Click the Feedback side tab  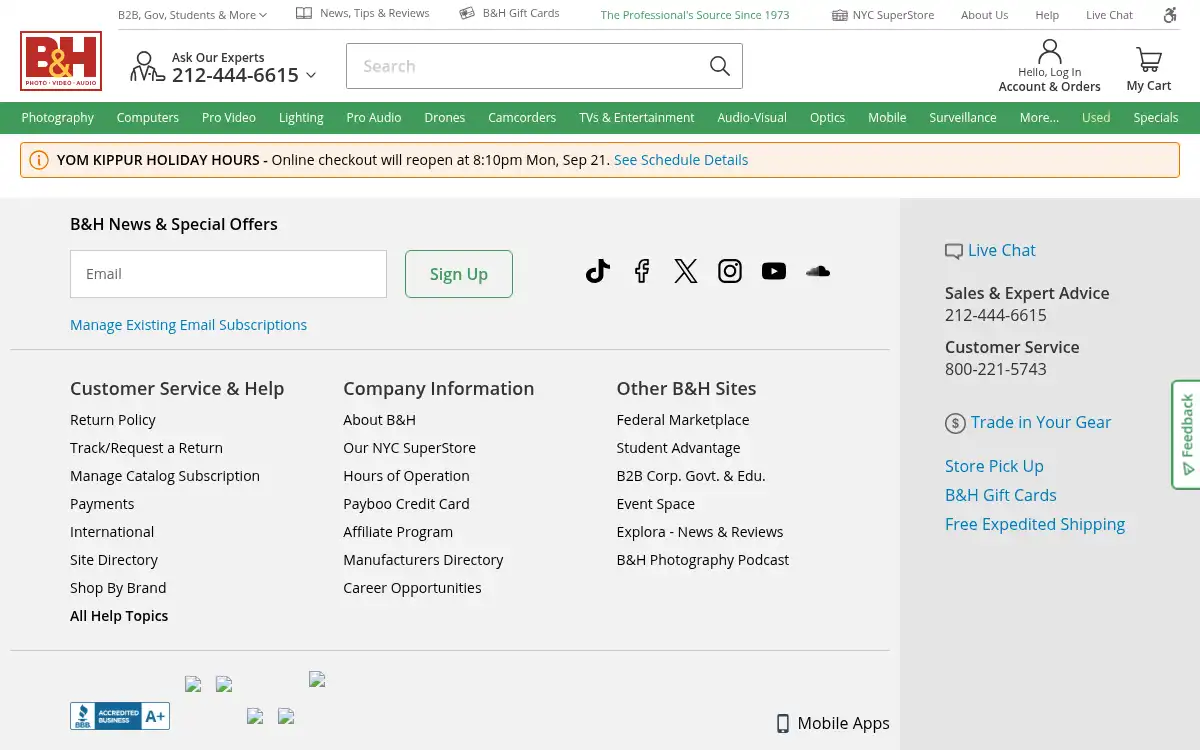1186,434
